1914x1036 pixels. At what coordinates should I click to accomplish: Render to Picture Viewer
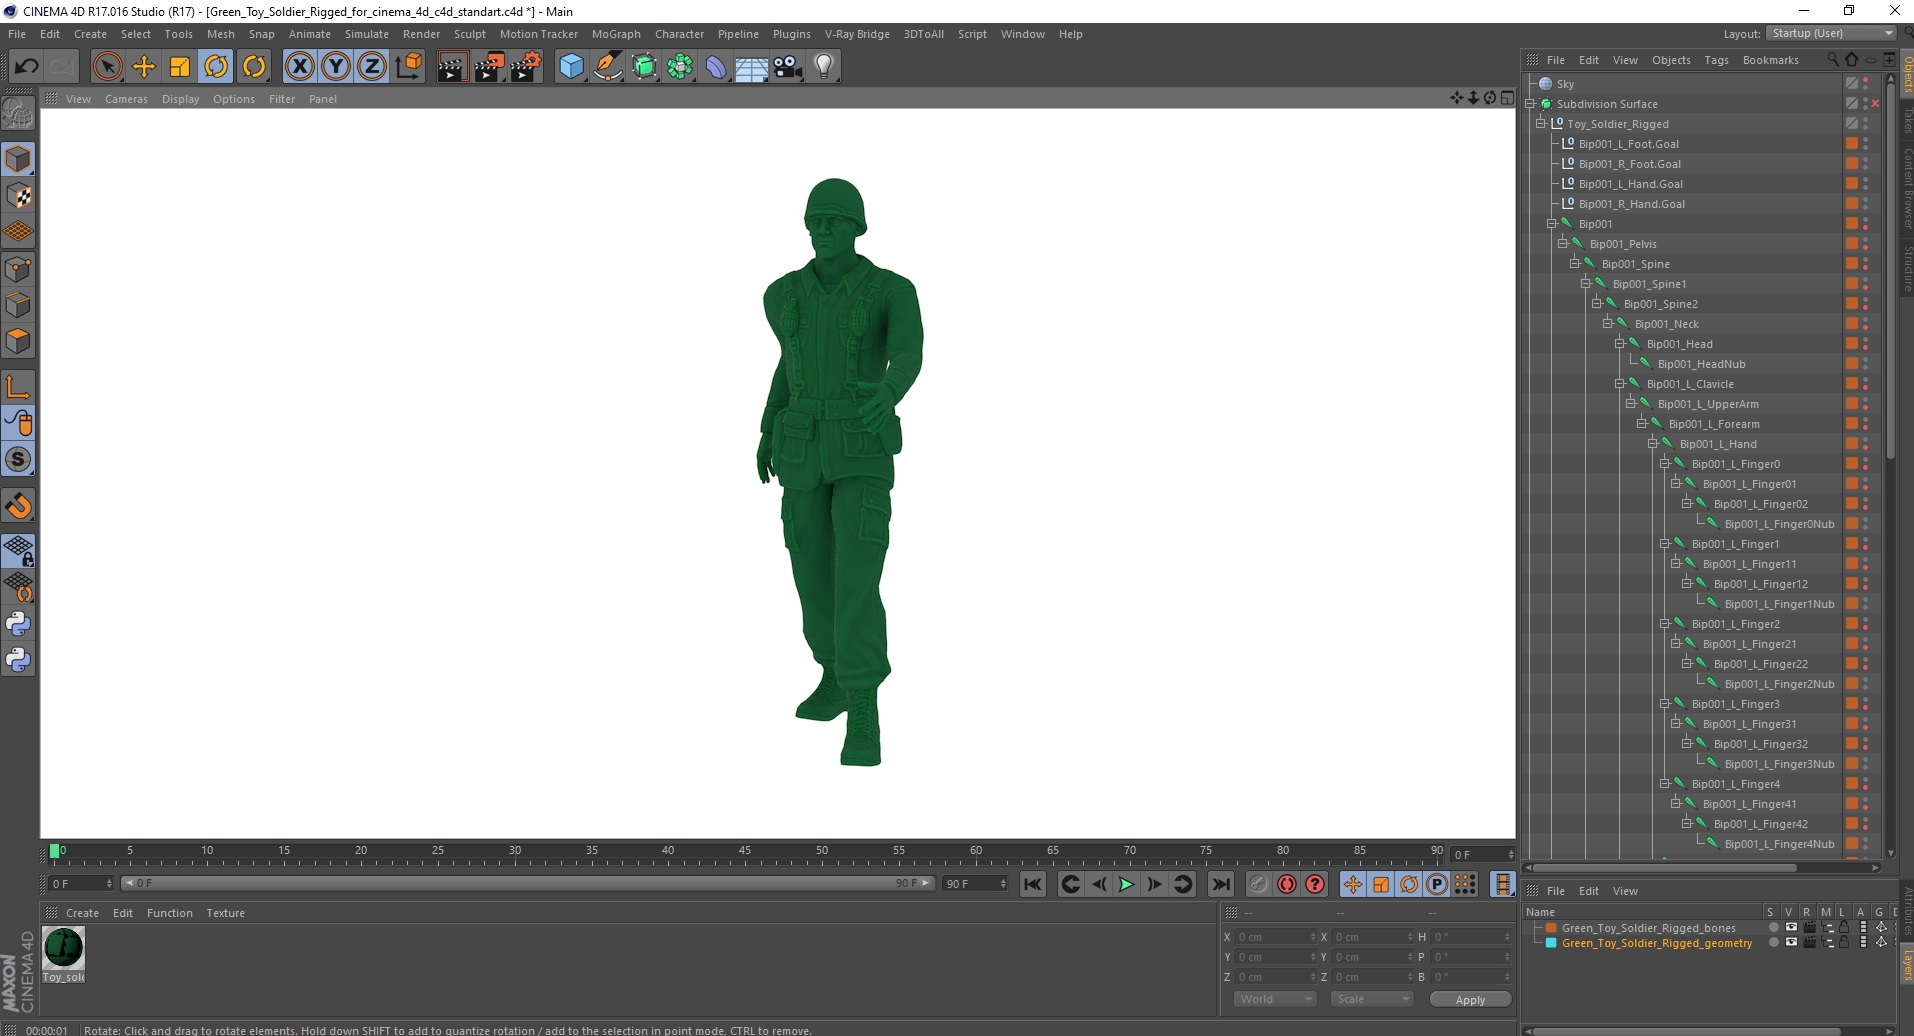(x=489, y=67)
